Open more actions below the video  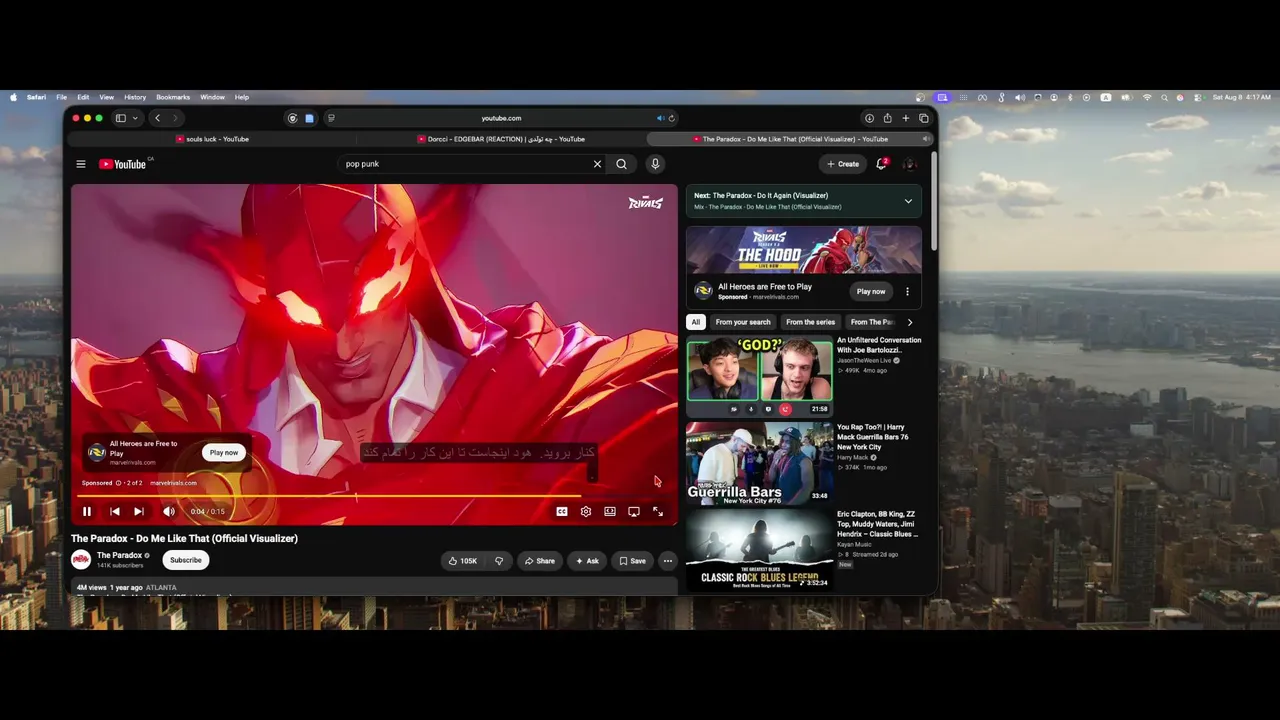668,561
